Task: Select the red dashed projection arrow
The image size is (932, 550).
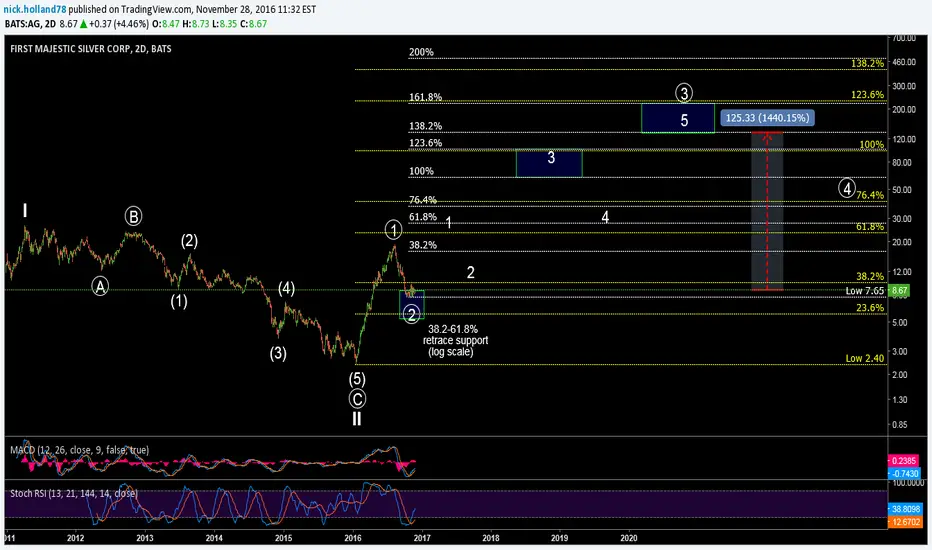Action: (767, 211)
